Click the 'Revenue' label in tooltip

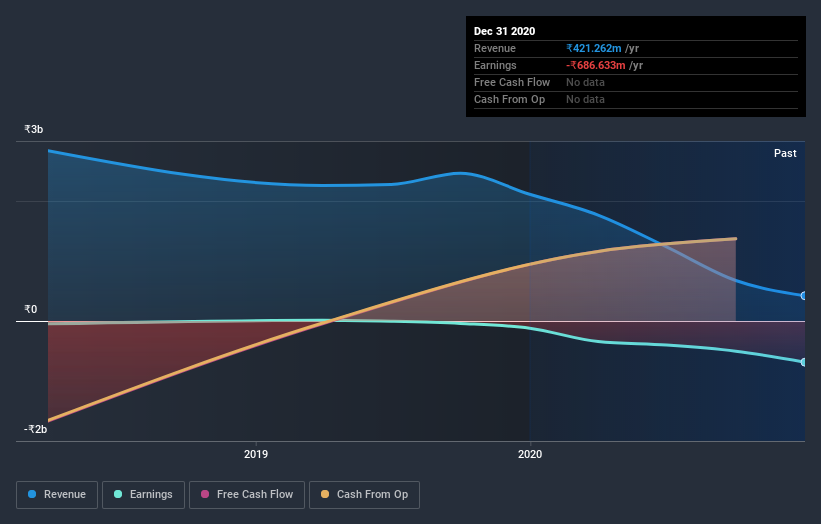click(x=495, y=49)
